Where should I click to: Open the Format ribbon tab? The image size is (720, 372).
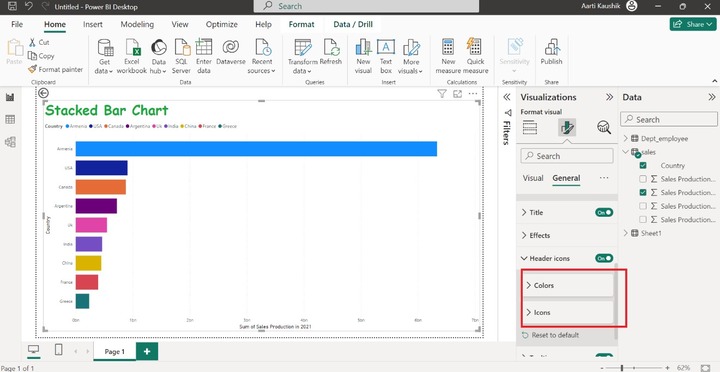click(301, 24)
